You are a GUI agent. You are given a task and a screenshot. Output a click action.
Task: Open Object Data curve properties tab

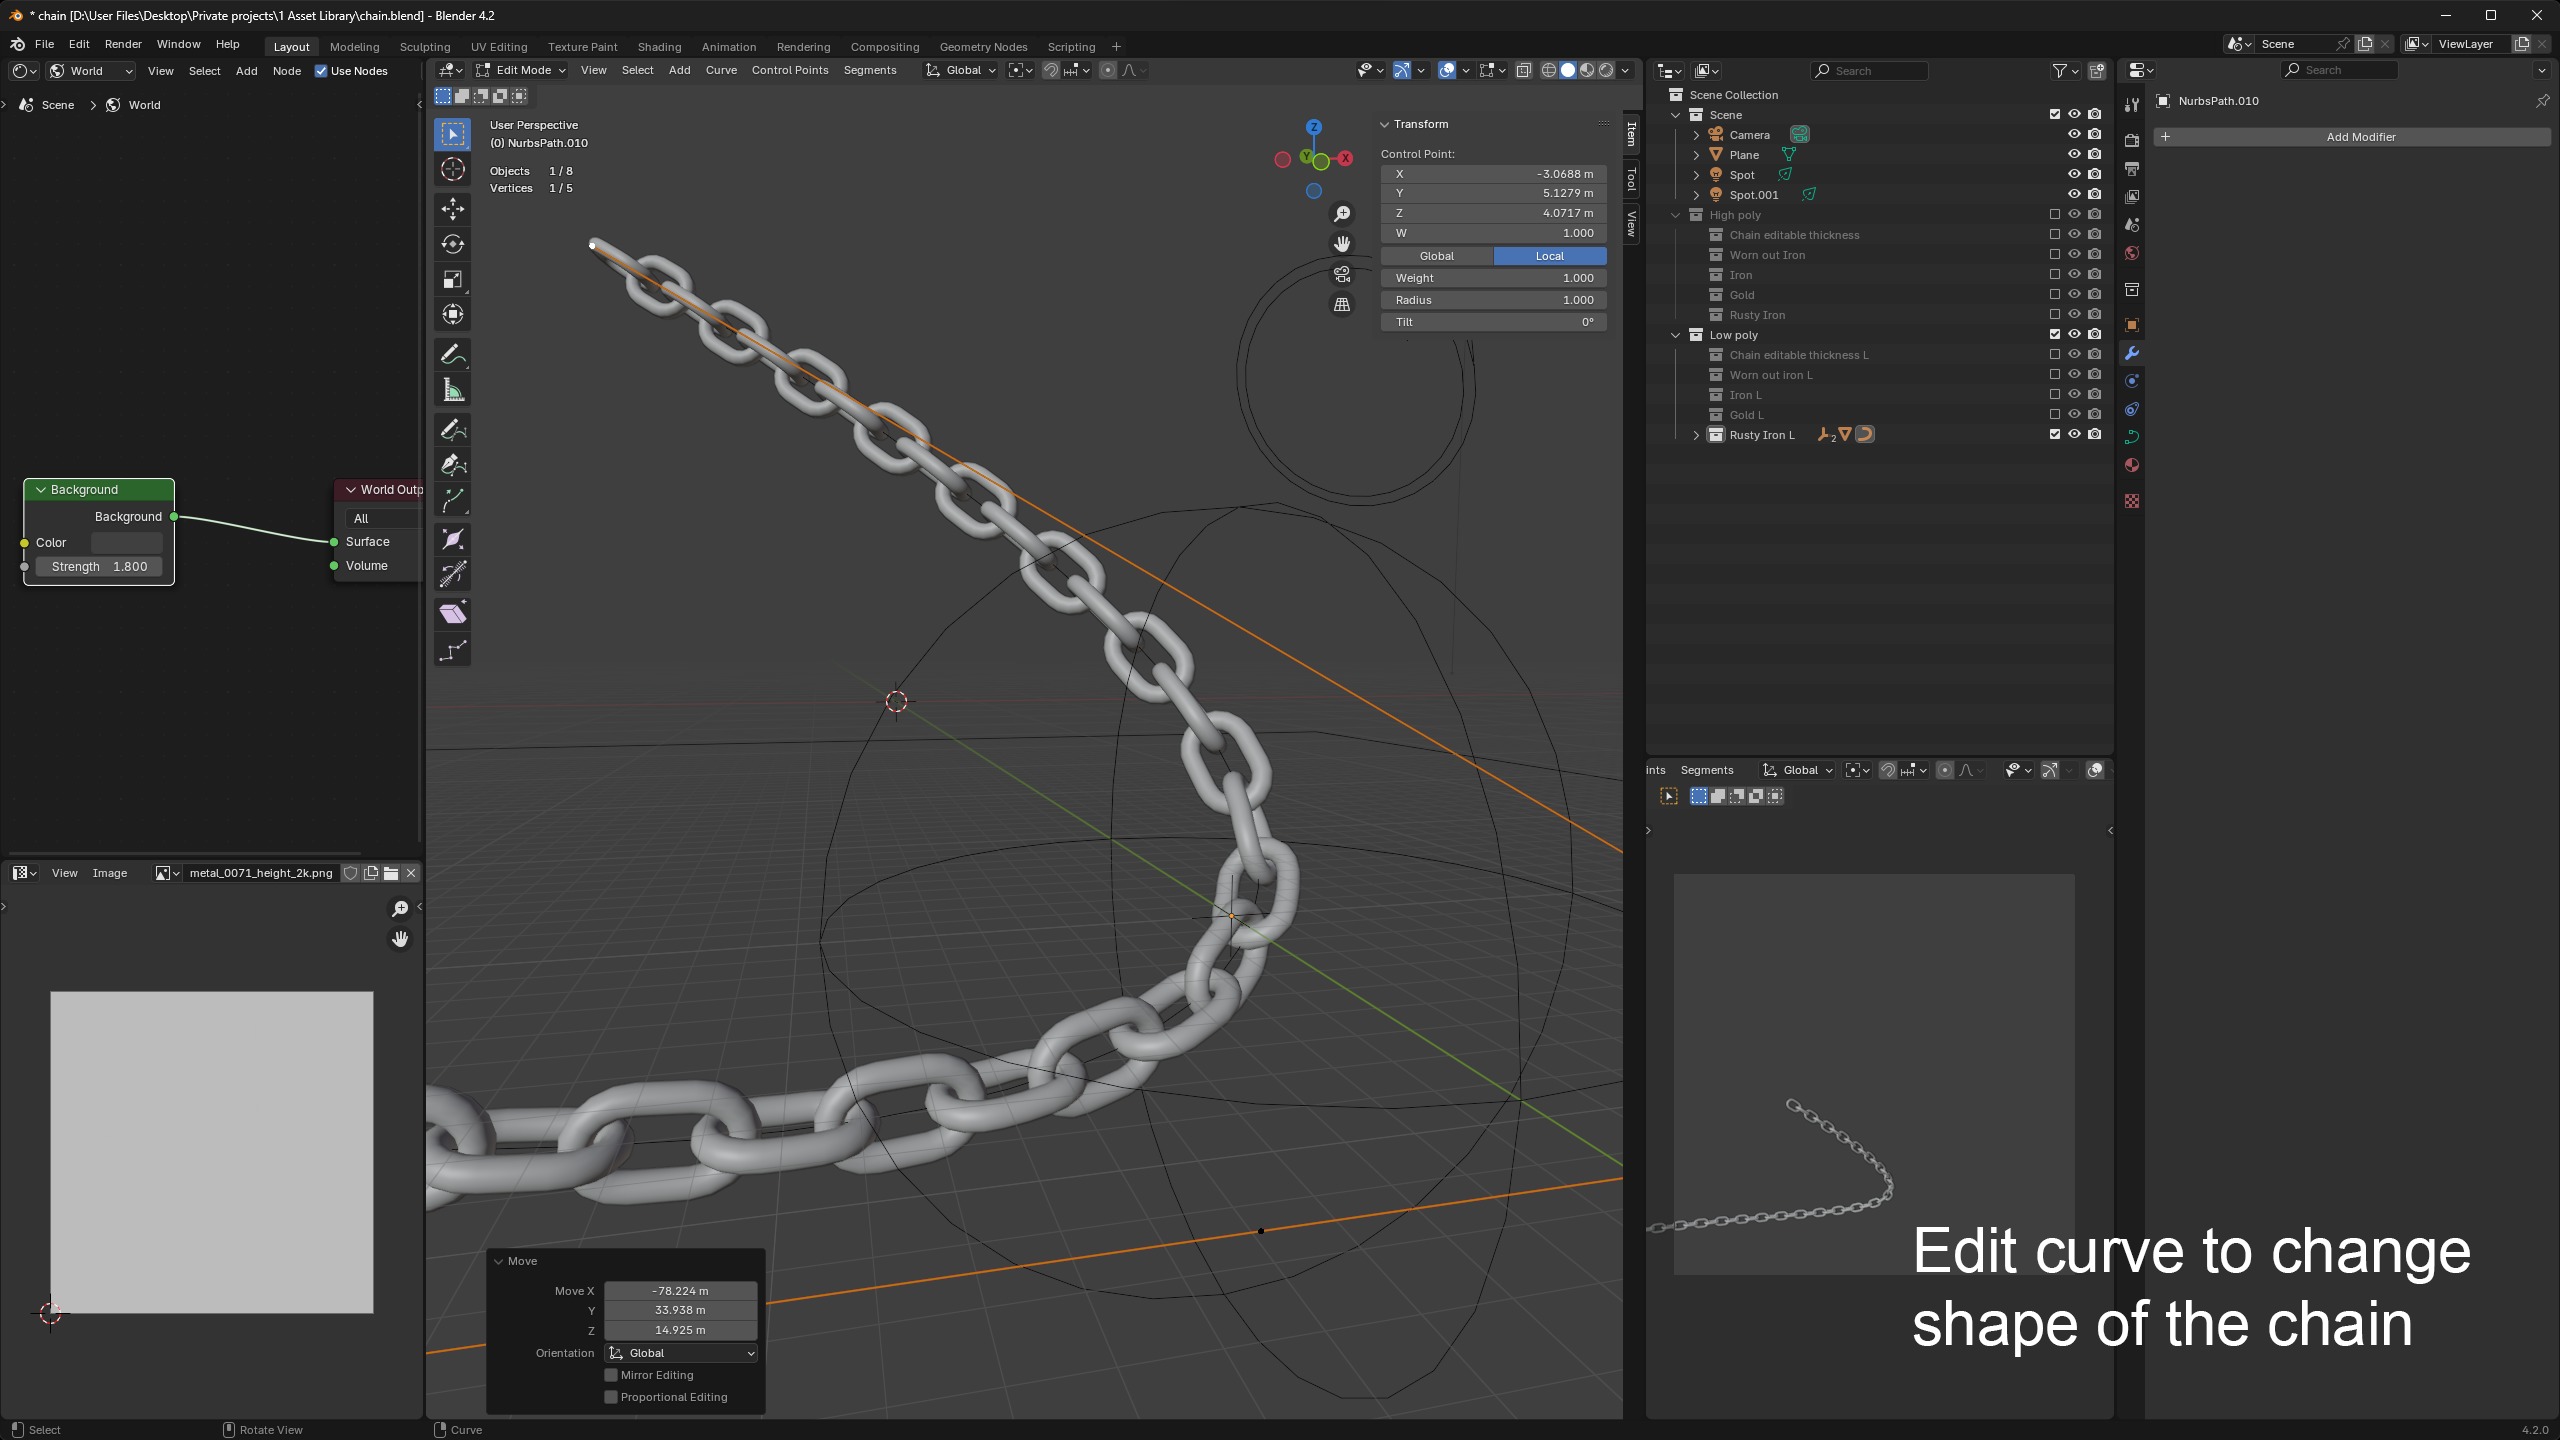point(2132,437)
